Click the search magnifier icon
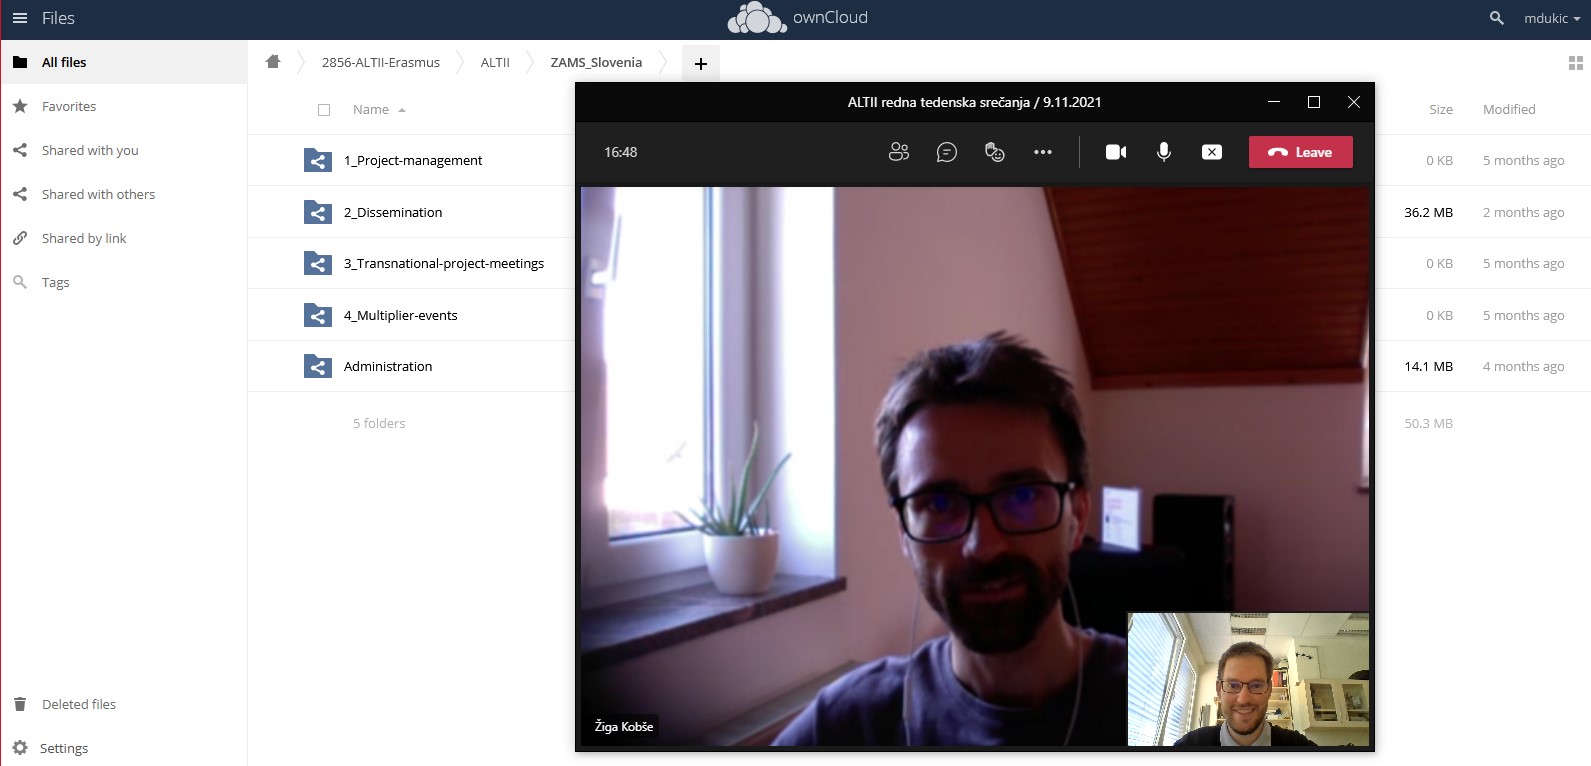Viewport: 1591px width, 766px height. 1496,18
